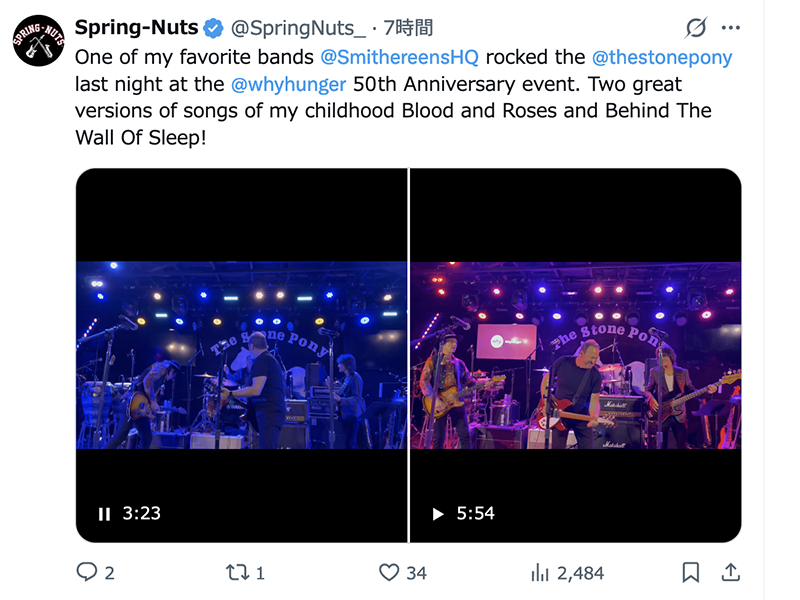Click the reply speech bubble icon
This screenshot has height=600, width=800.
pos(87,572)
